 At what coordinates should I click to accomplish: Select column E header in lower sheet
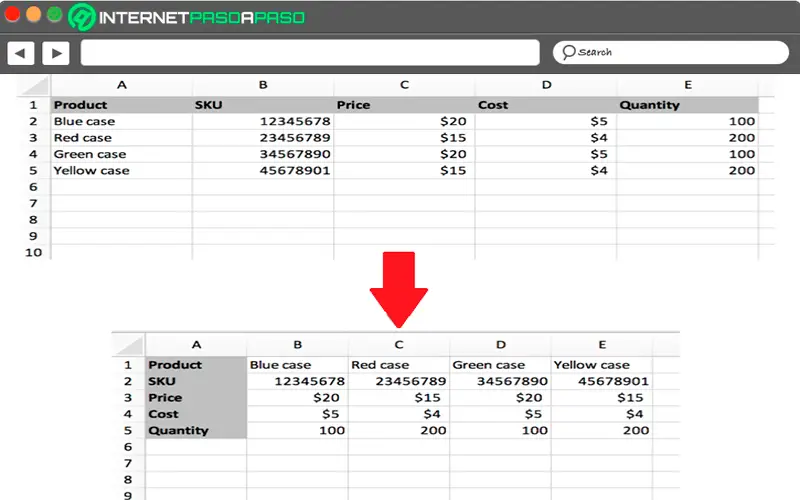coord(602,345)
